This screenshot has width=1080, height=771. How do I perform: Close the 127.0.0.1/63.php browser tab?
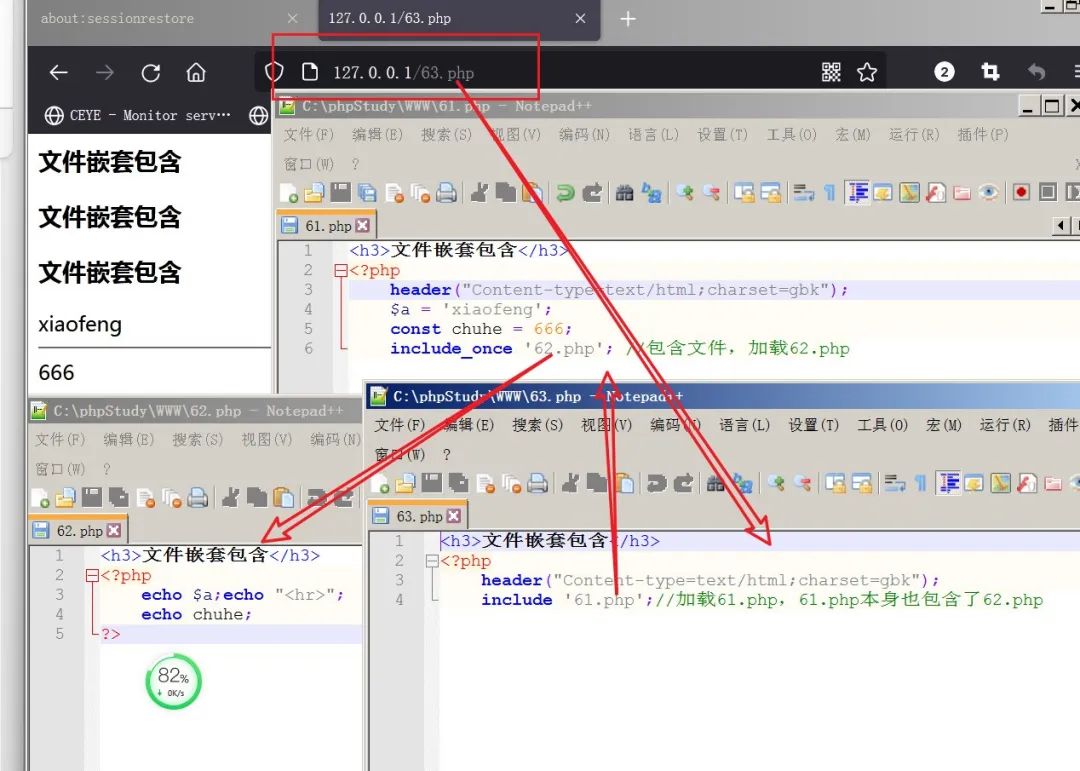click(x=581, y=19)
